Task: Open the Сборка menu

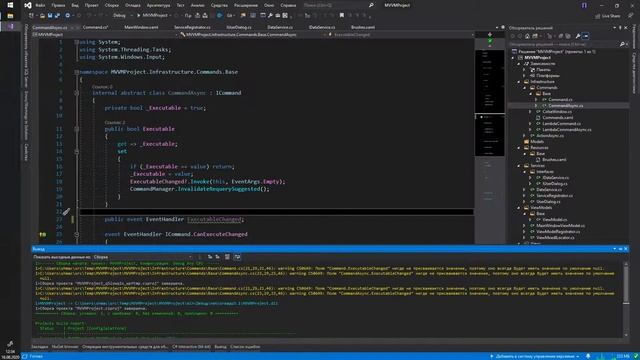Action: (x=111, y=5)
